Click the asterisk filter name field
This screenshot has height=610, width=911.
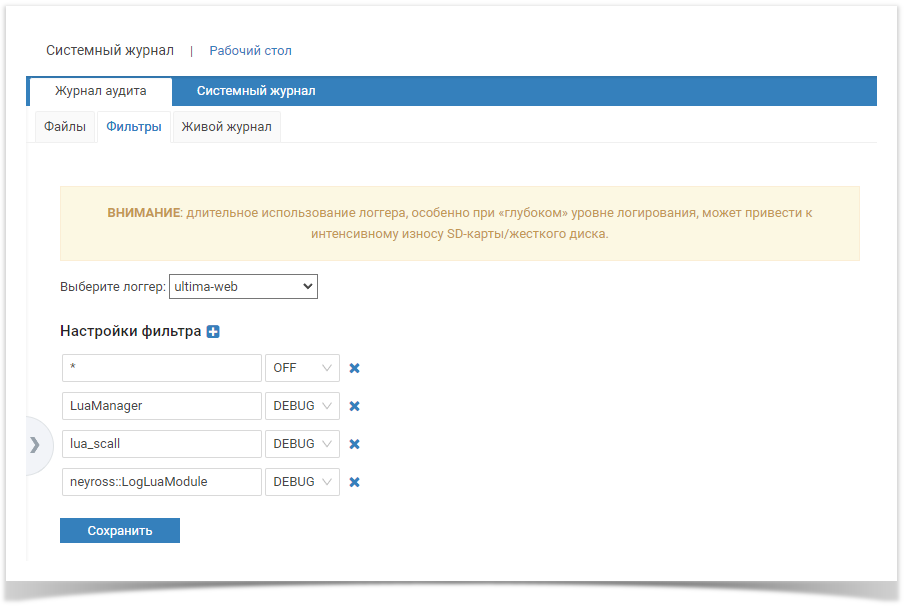pyautogui.click(x=161, y=368)
